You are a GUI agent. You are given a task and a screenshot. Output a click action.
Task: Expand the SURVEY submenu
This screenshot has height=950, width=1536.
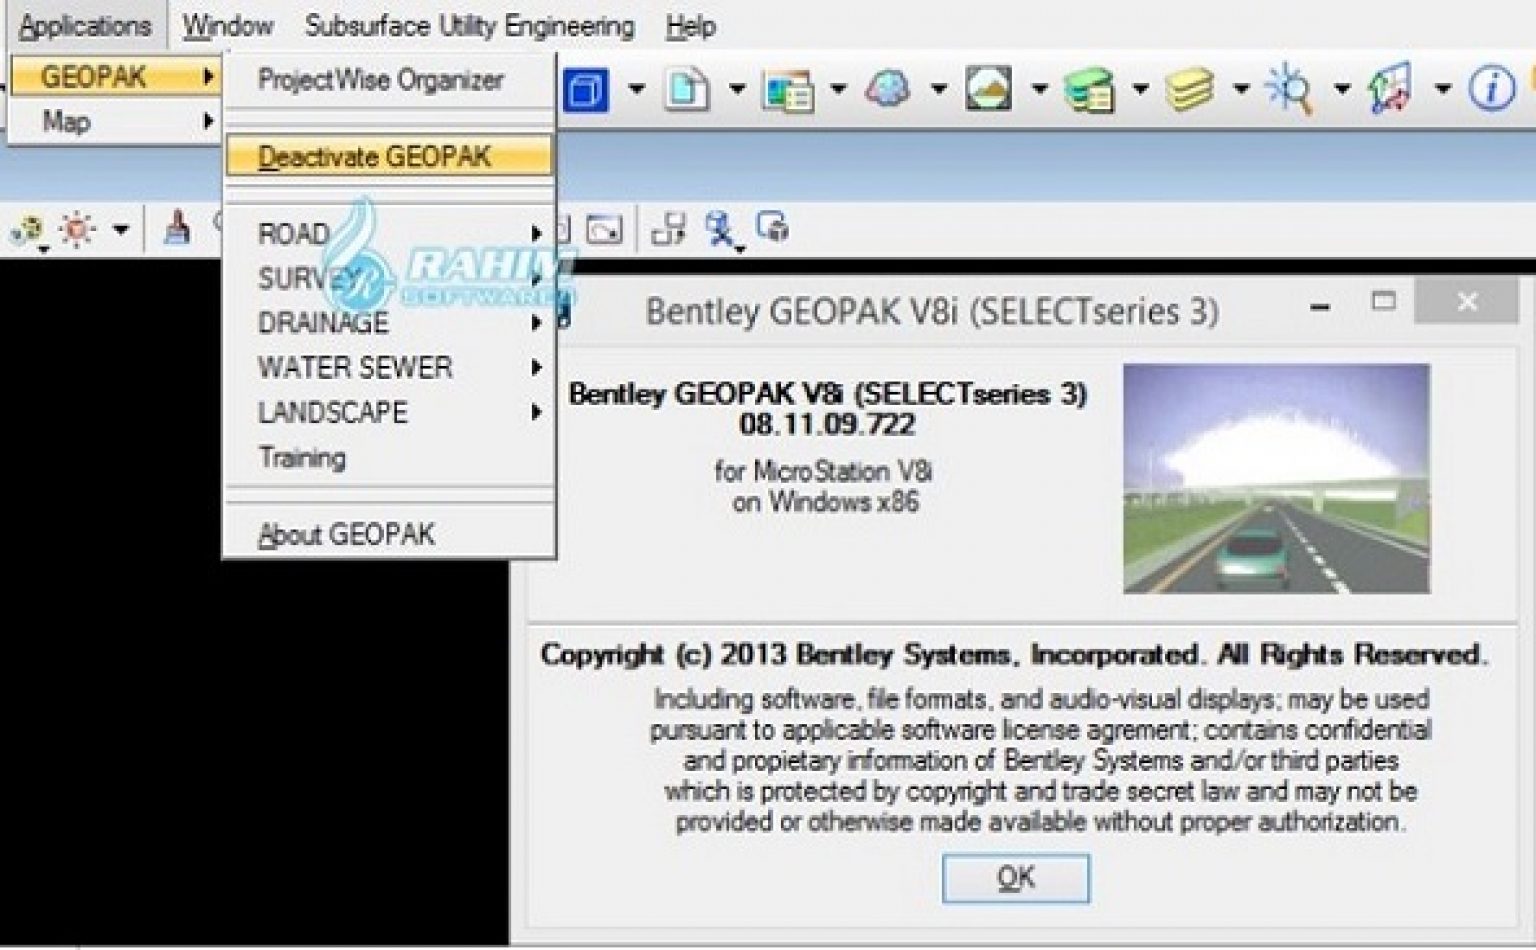[389, 279]
